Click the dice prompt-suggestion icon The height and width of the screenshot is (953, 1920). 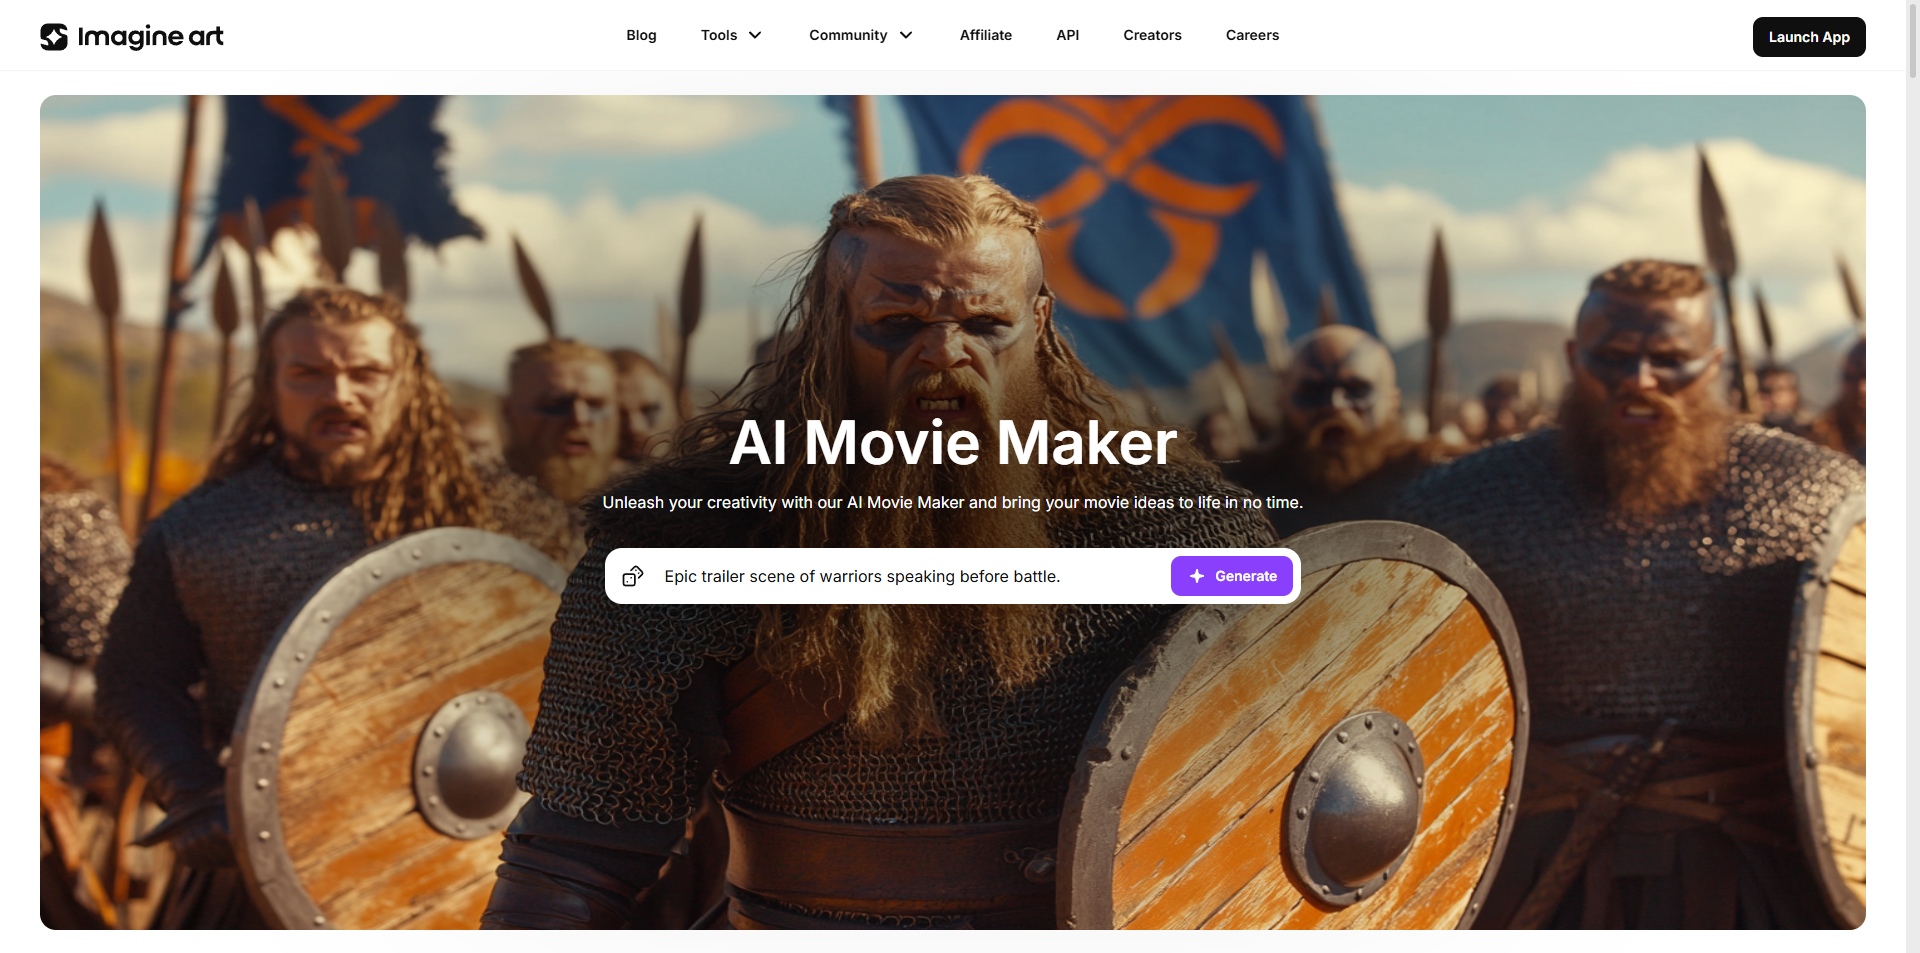click(633, 576)
